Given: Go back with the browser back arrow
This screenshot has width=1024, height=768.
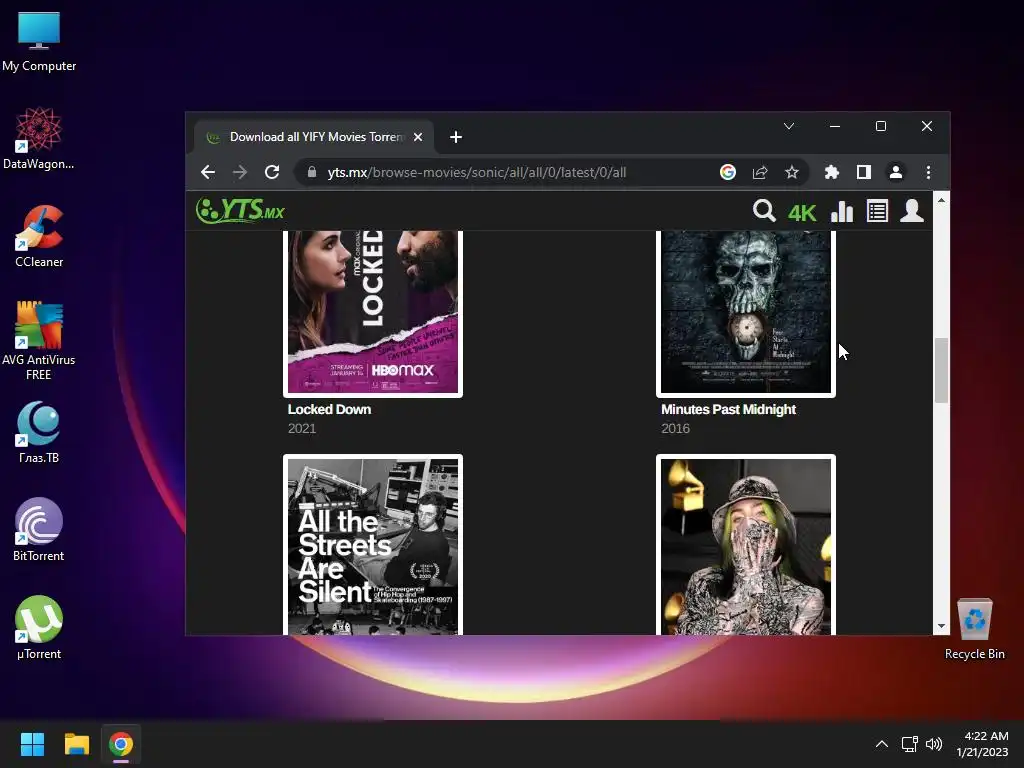Looking at the screenshot, I should tap(208, 172).
